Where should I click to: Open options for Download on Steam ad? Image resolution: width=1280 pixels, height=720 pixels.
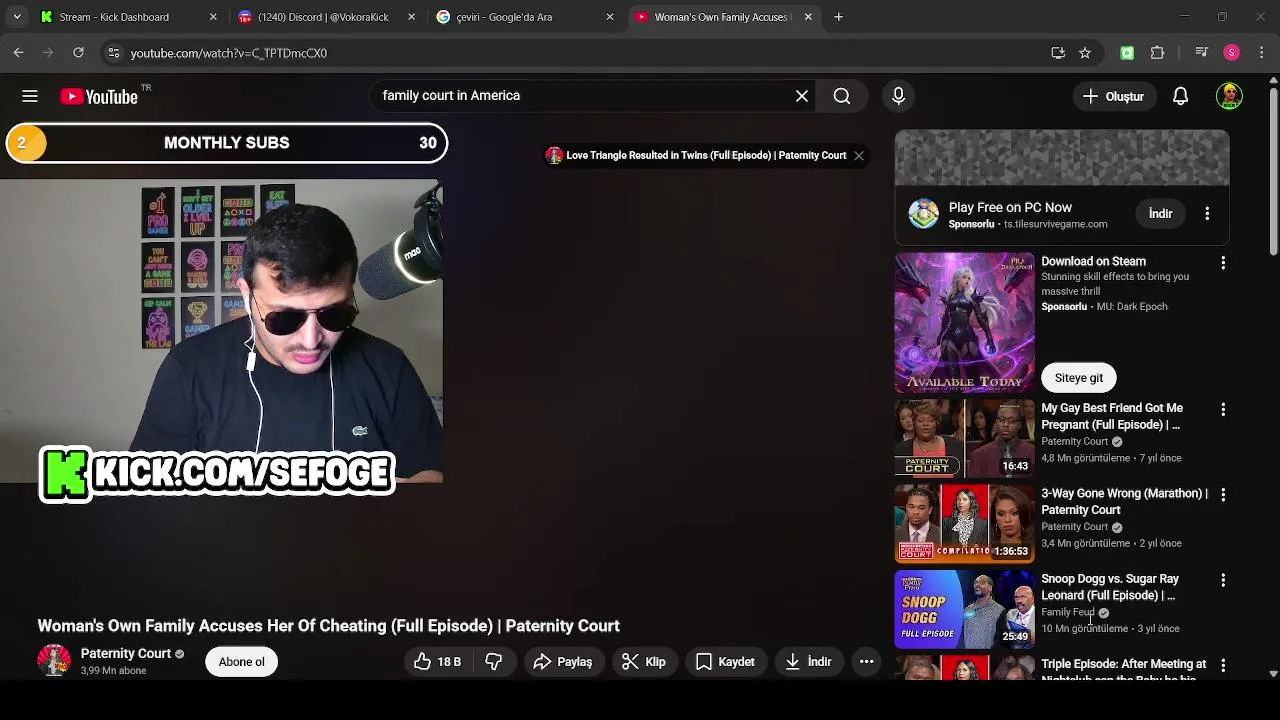tap(1223, 262)
